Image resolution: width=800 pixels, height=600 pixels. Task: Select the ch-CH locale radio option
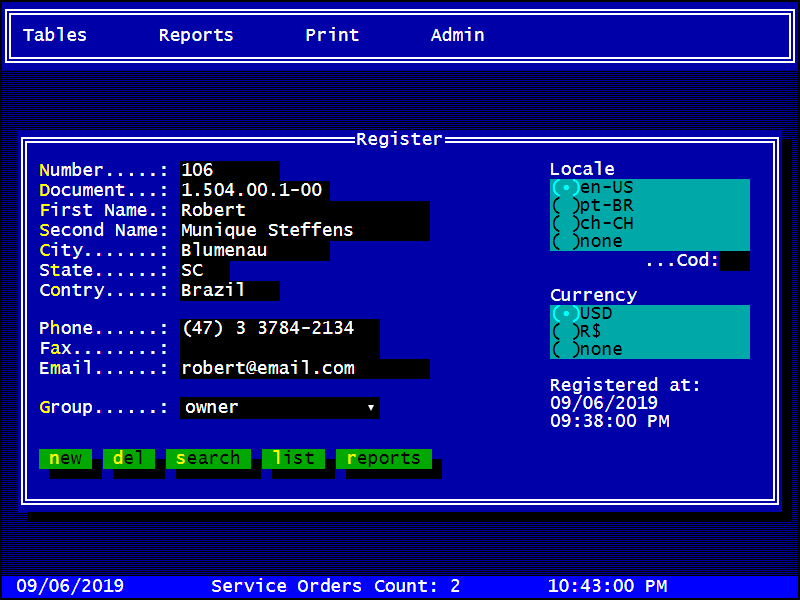click(649, 223)
